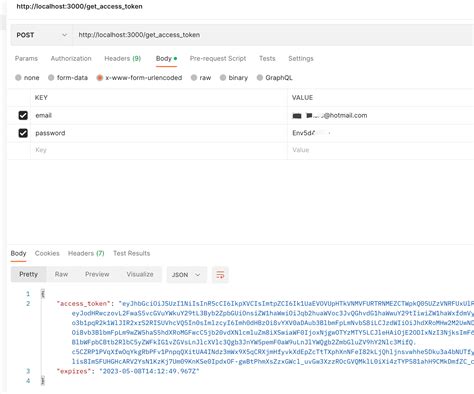Open the Pre-request Script tab
Viewport: 474px width, 394px height.
point(218,58)
